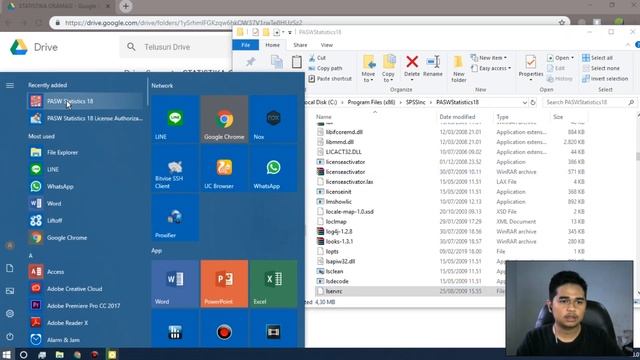Click the LINE tile
Screen dimensions: 640x360
pyautogui.click(x=175, y=119)
